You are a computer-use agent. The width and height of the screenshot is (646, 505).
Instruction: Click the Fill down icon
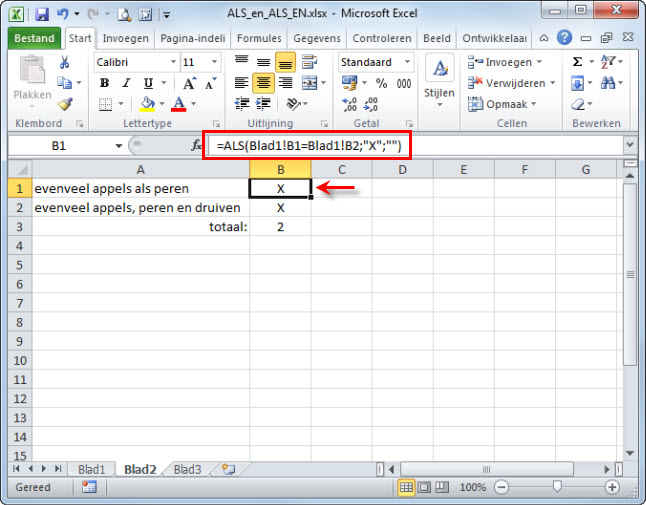click(x=577, y=83)
